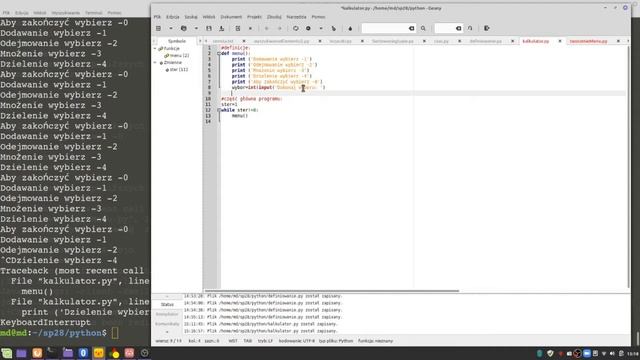
Task: Open the Dokument menu
Action: pyautogui.click(x=231, y=17)
